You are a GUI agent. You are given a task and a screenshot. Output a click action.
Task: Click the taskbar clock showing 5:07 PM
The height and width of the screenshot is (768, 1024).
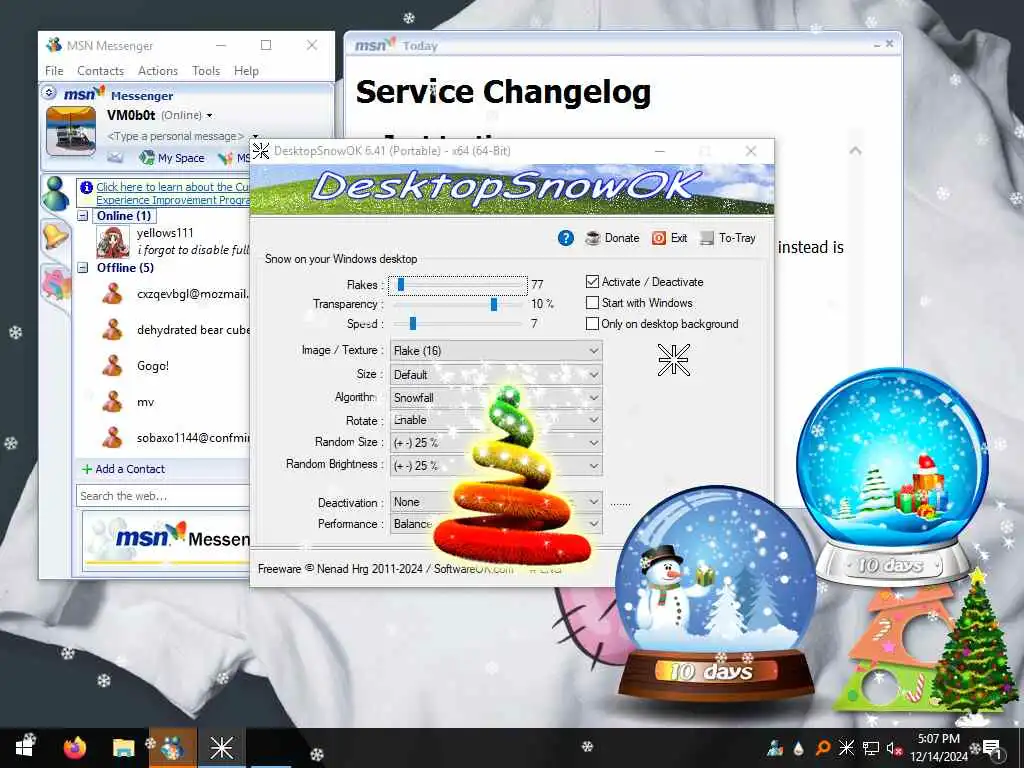pos(938,748)
